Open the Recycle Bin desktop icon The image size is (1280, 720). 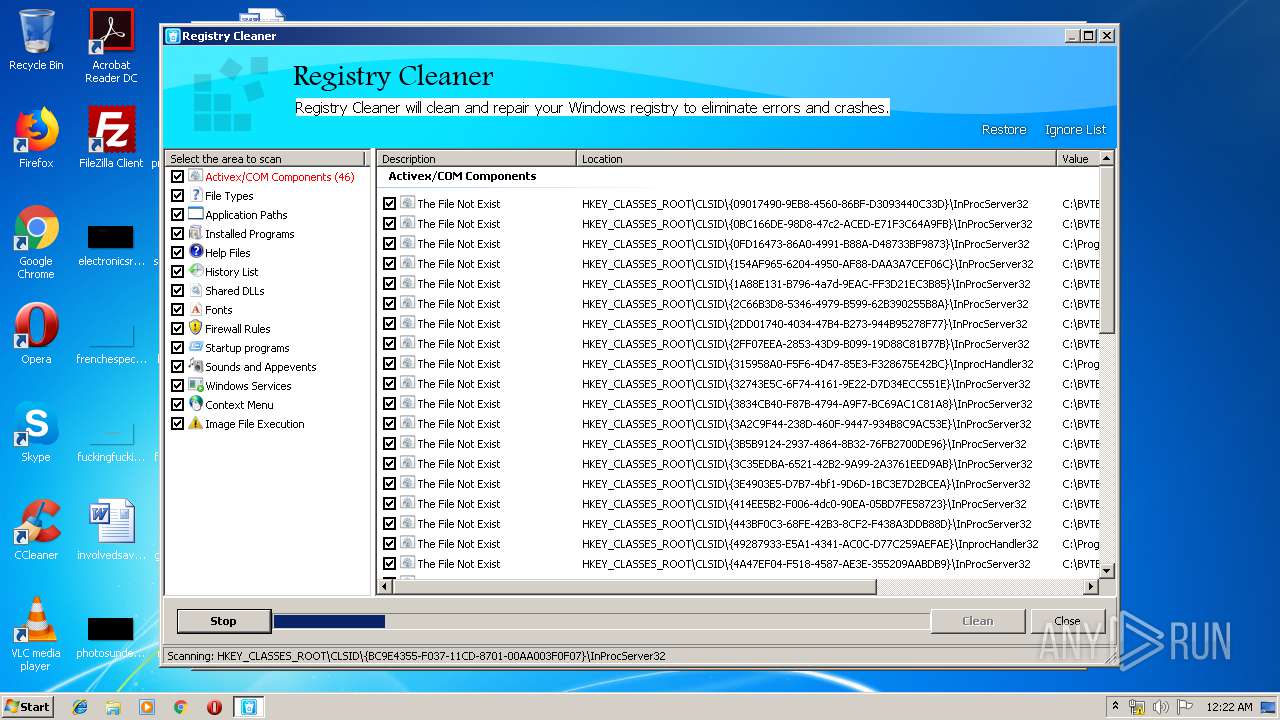click(36, 40)
